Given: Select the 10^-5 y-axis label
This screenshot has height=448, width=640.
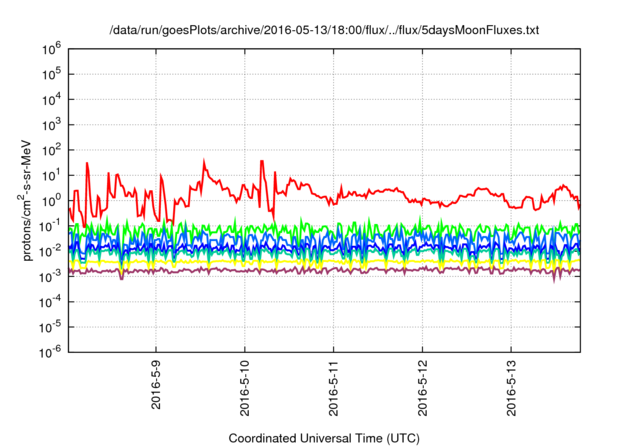Looking at the screenshot, I should [x=50, y=328].
